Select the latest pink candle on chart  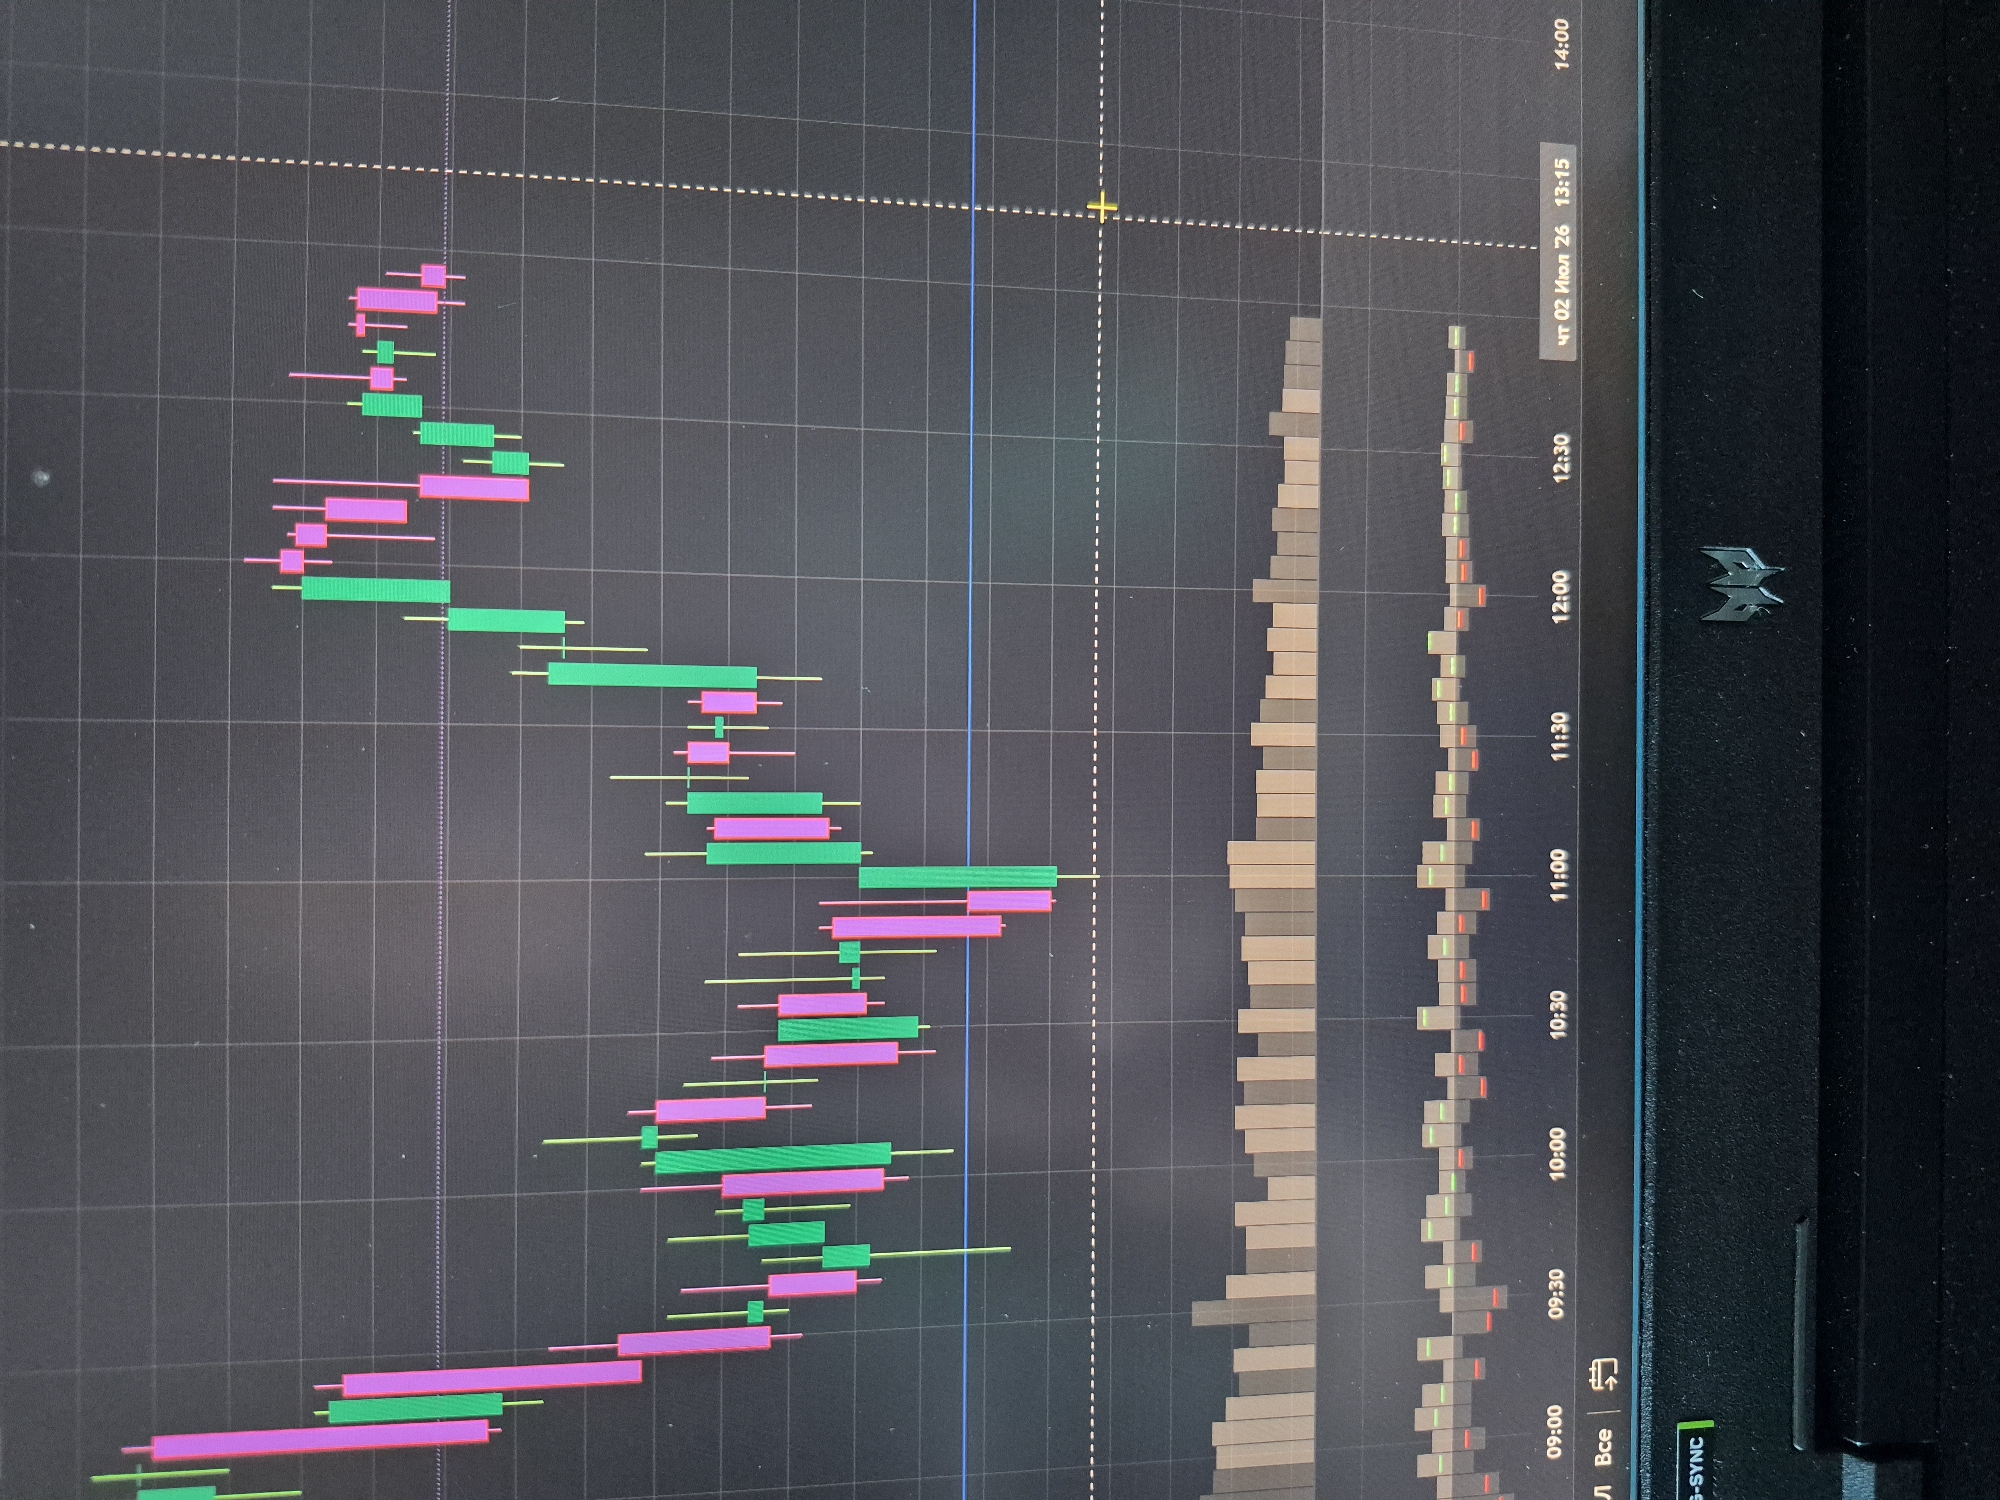(x=433, y=275)
